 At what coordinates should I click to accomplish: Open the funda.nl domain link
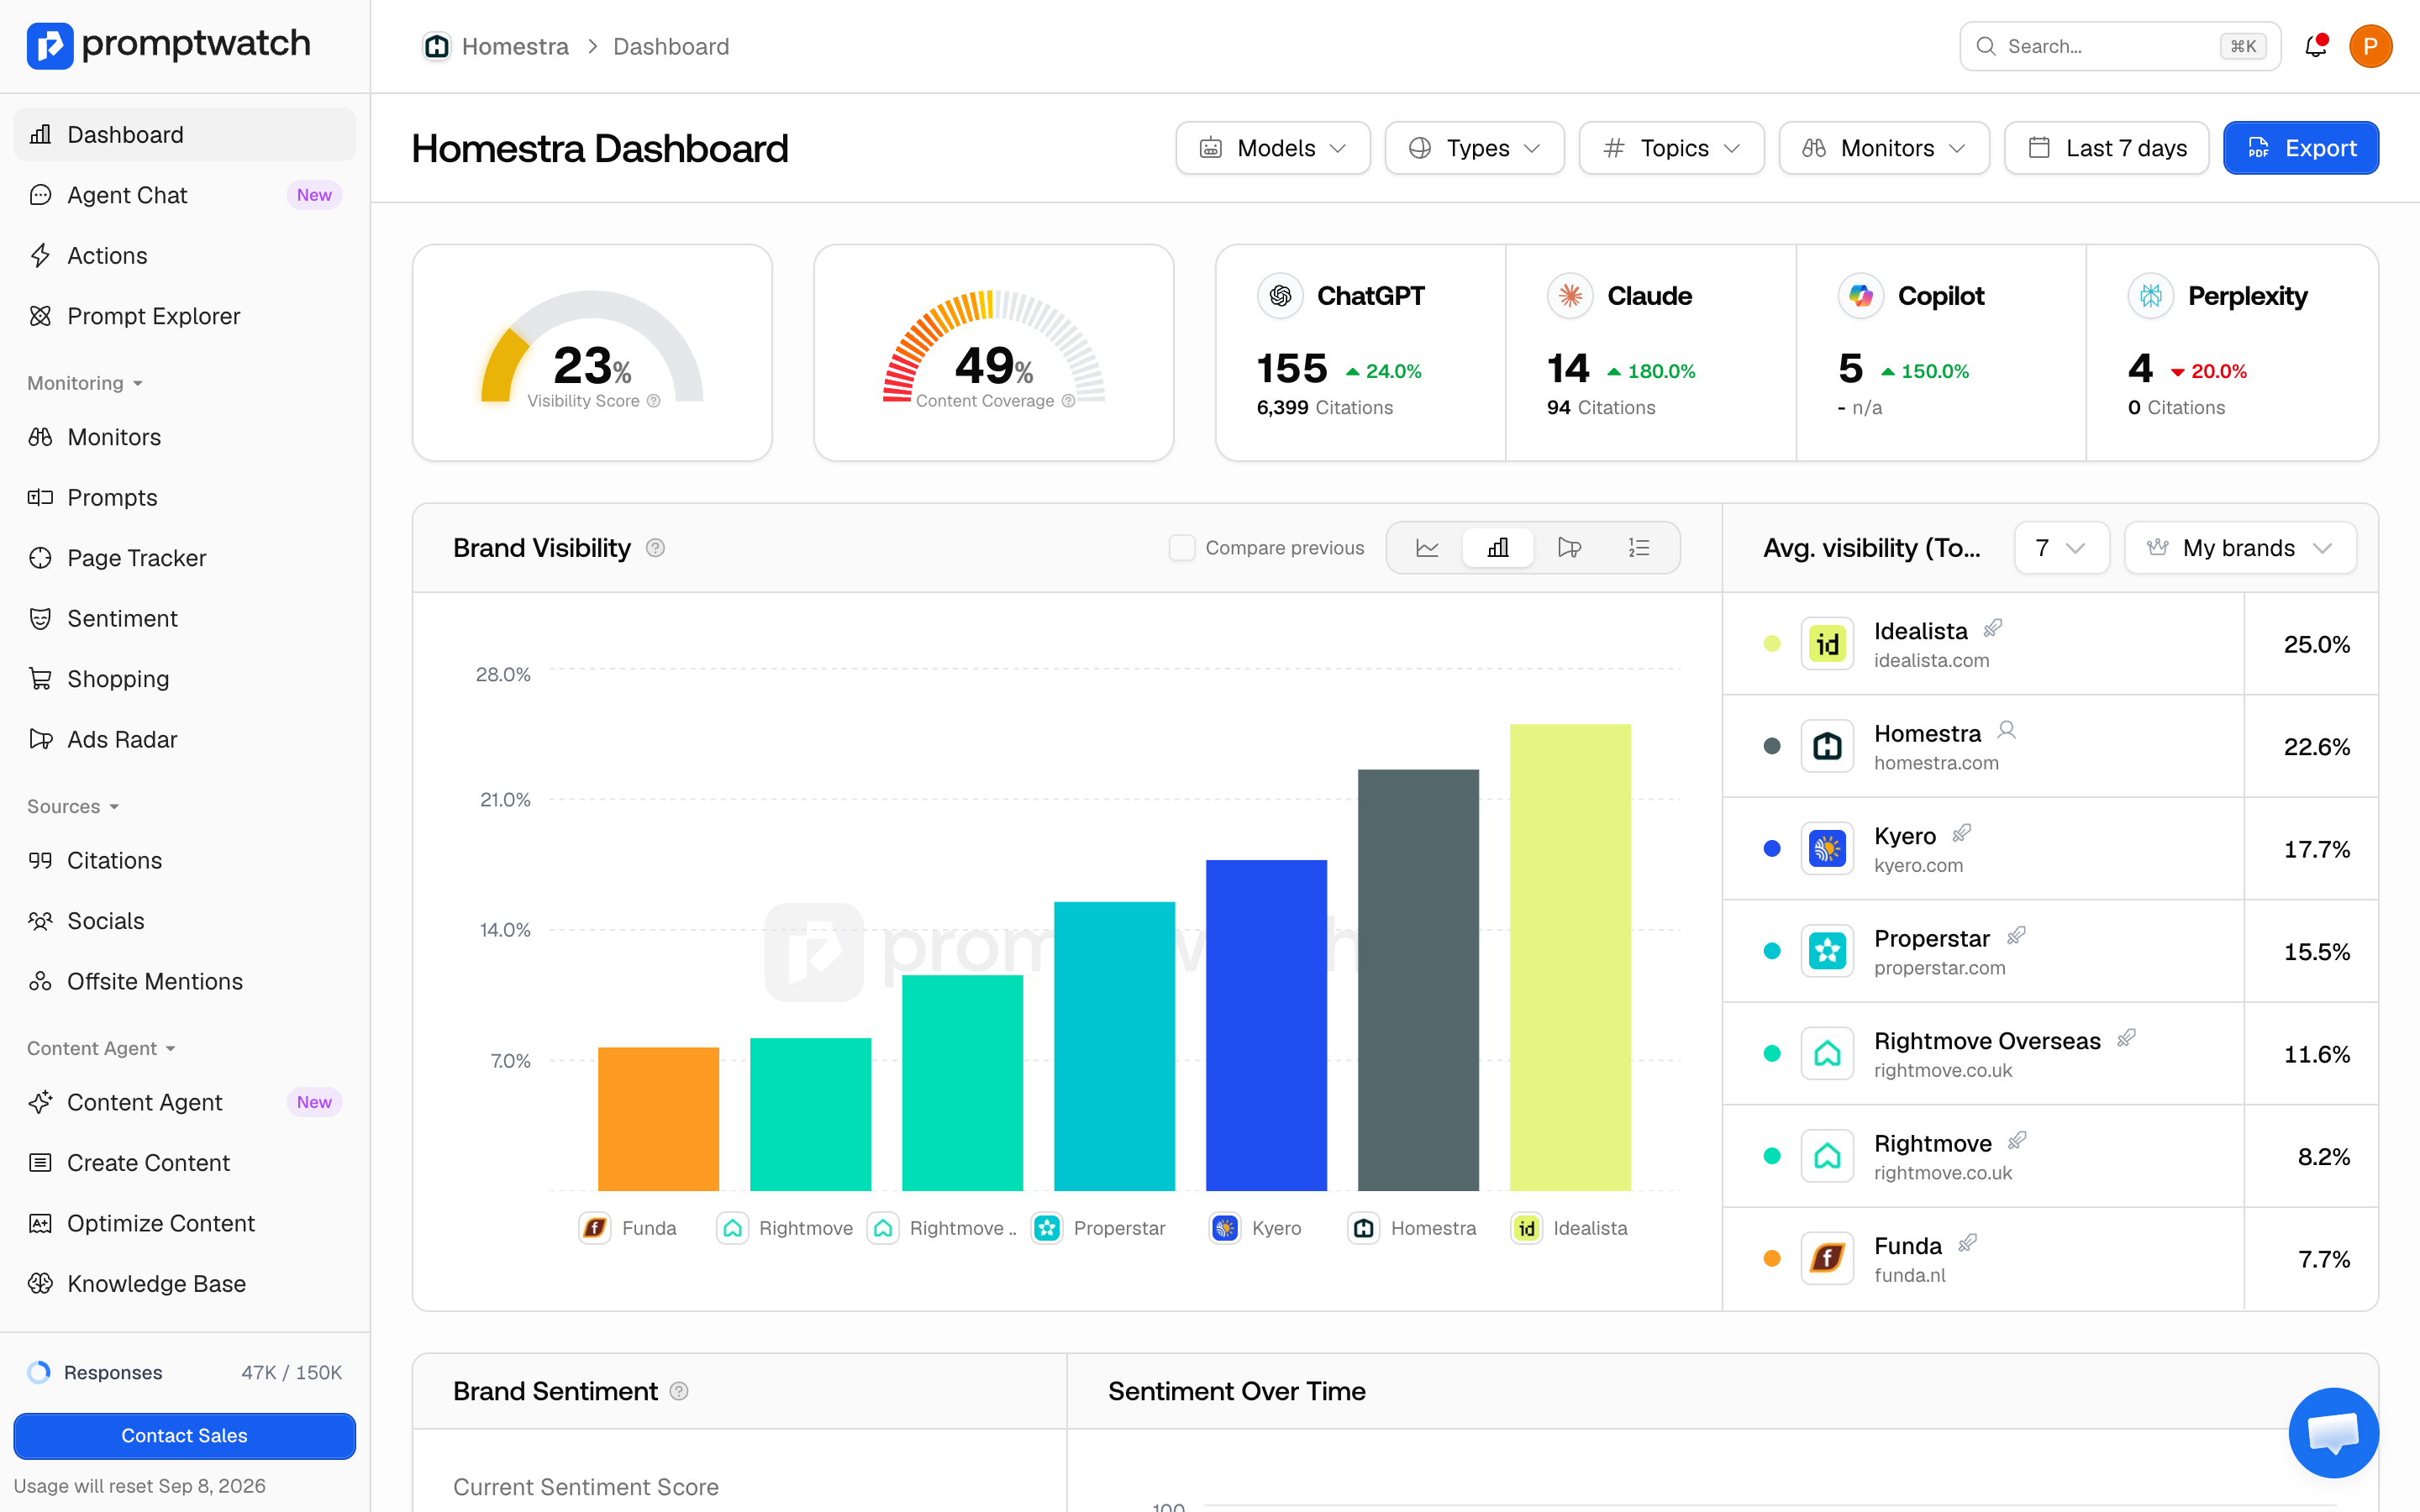[1909, 1275]
